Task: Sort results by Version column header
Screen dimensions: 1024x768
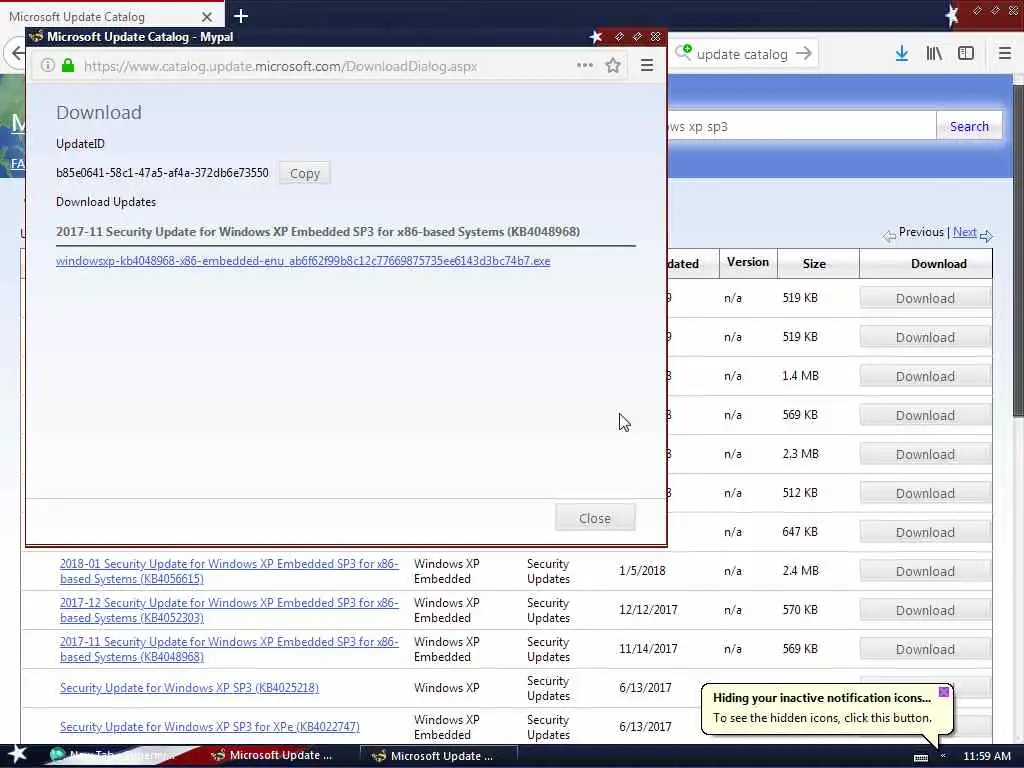Action: pos(748,263)
